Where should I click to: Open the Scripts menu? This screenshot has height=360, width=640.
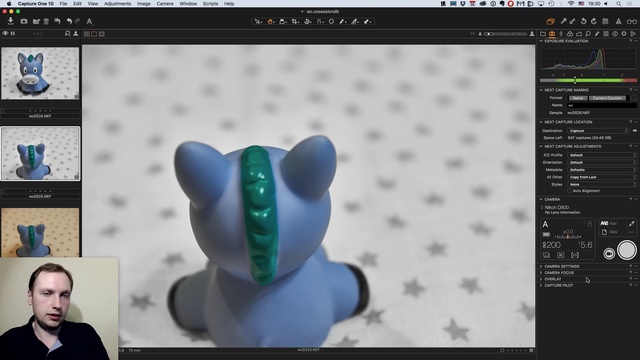tap(210, 4)
